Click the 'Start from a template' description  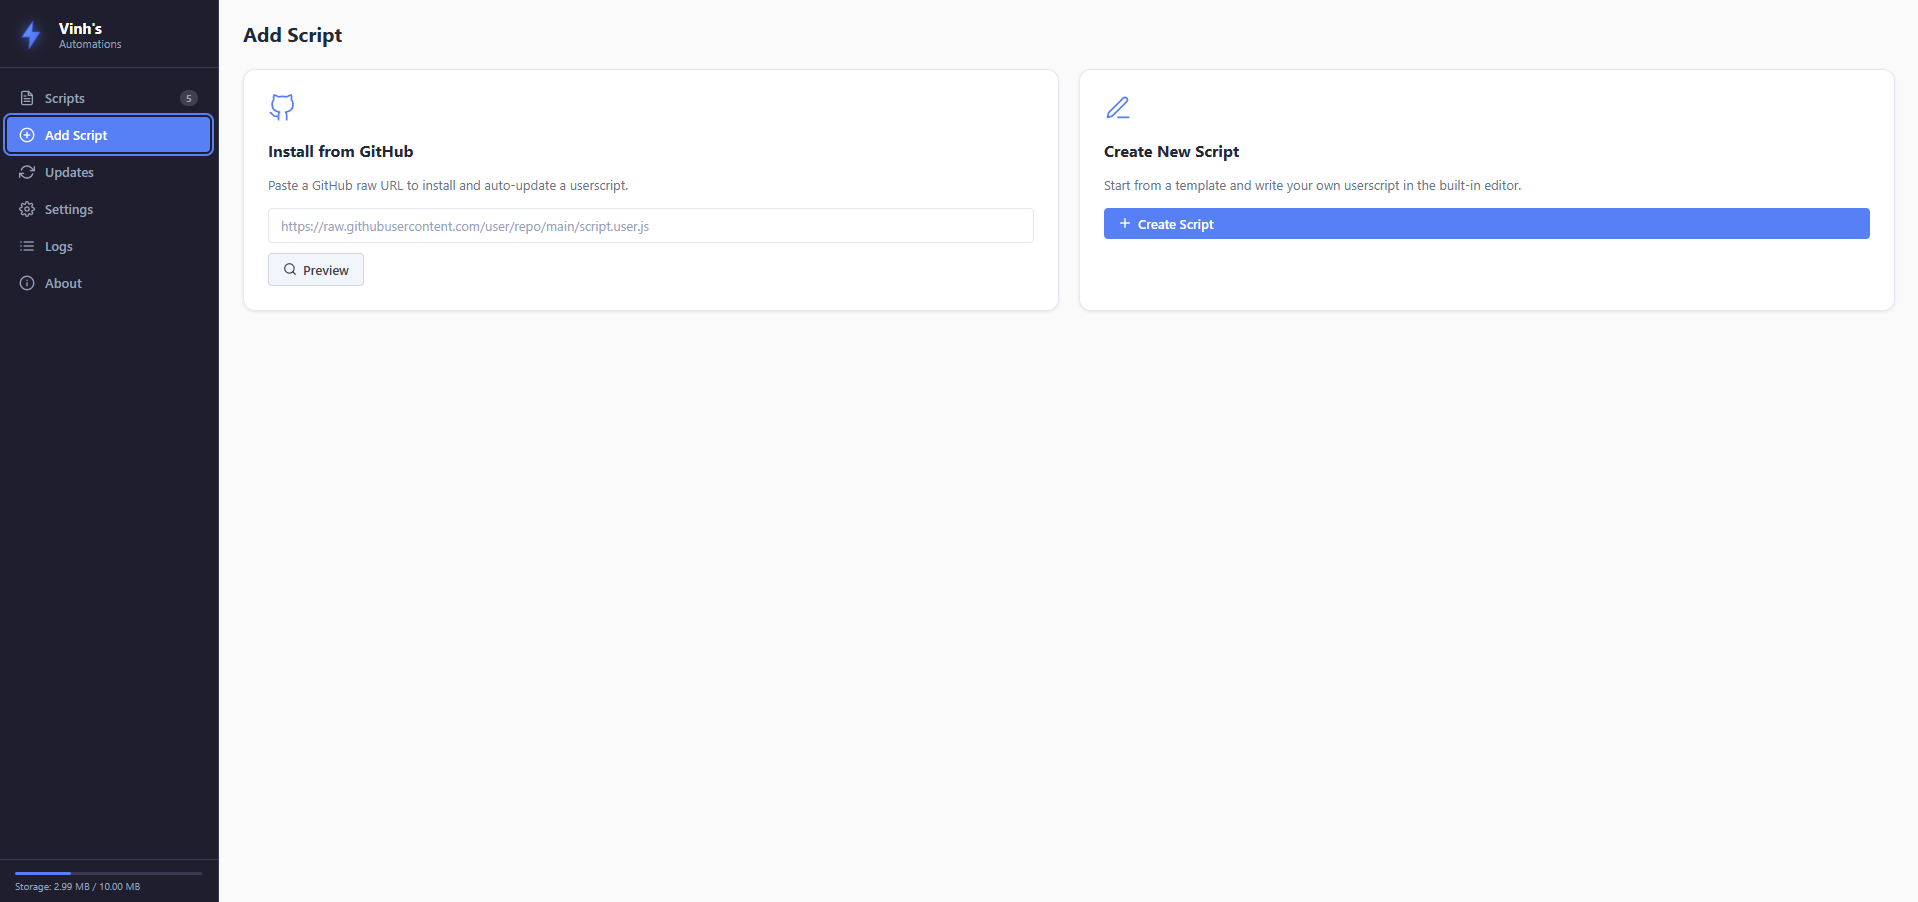[x=1312, y=185]
